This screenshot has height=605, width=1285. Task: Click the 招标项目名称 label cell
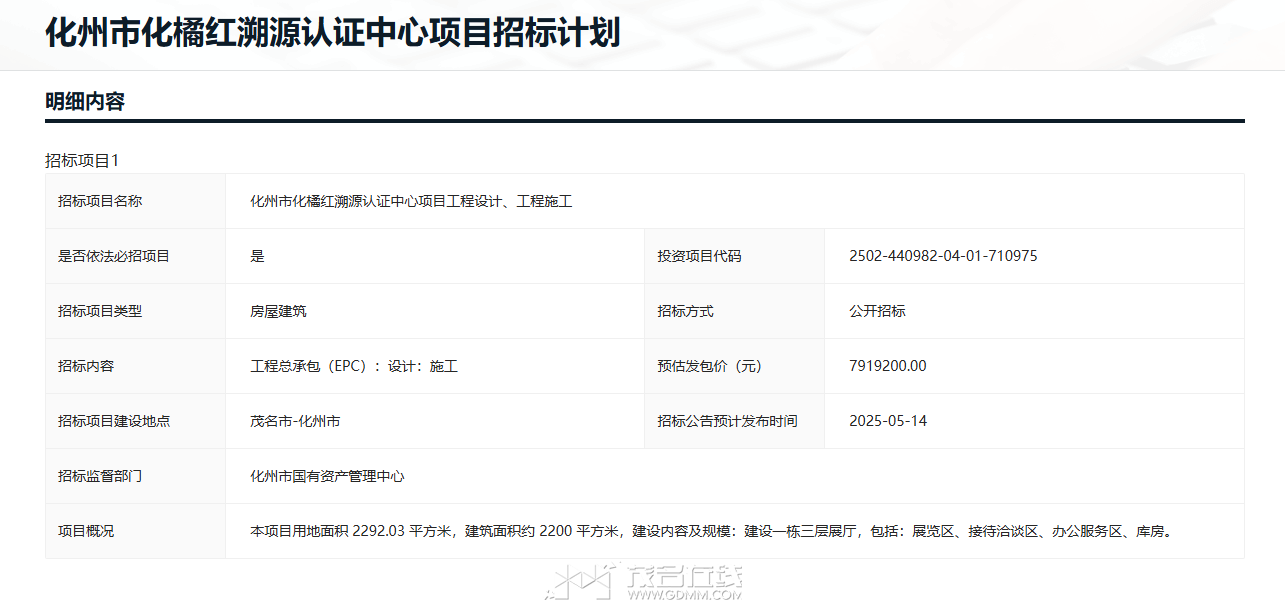[x=135, y=201]
